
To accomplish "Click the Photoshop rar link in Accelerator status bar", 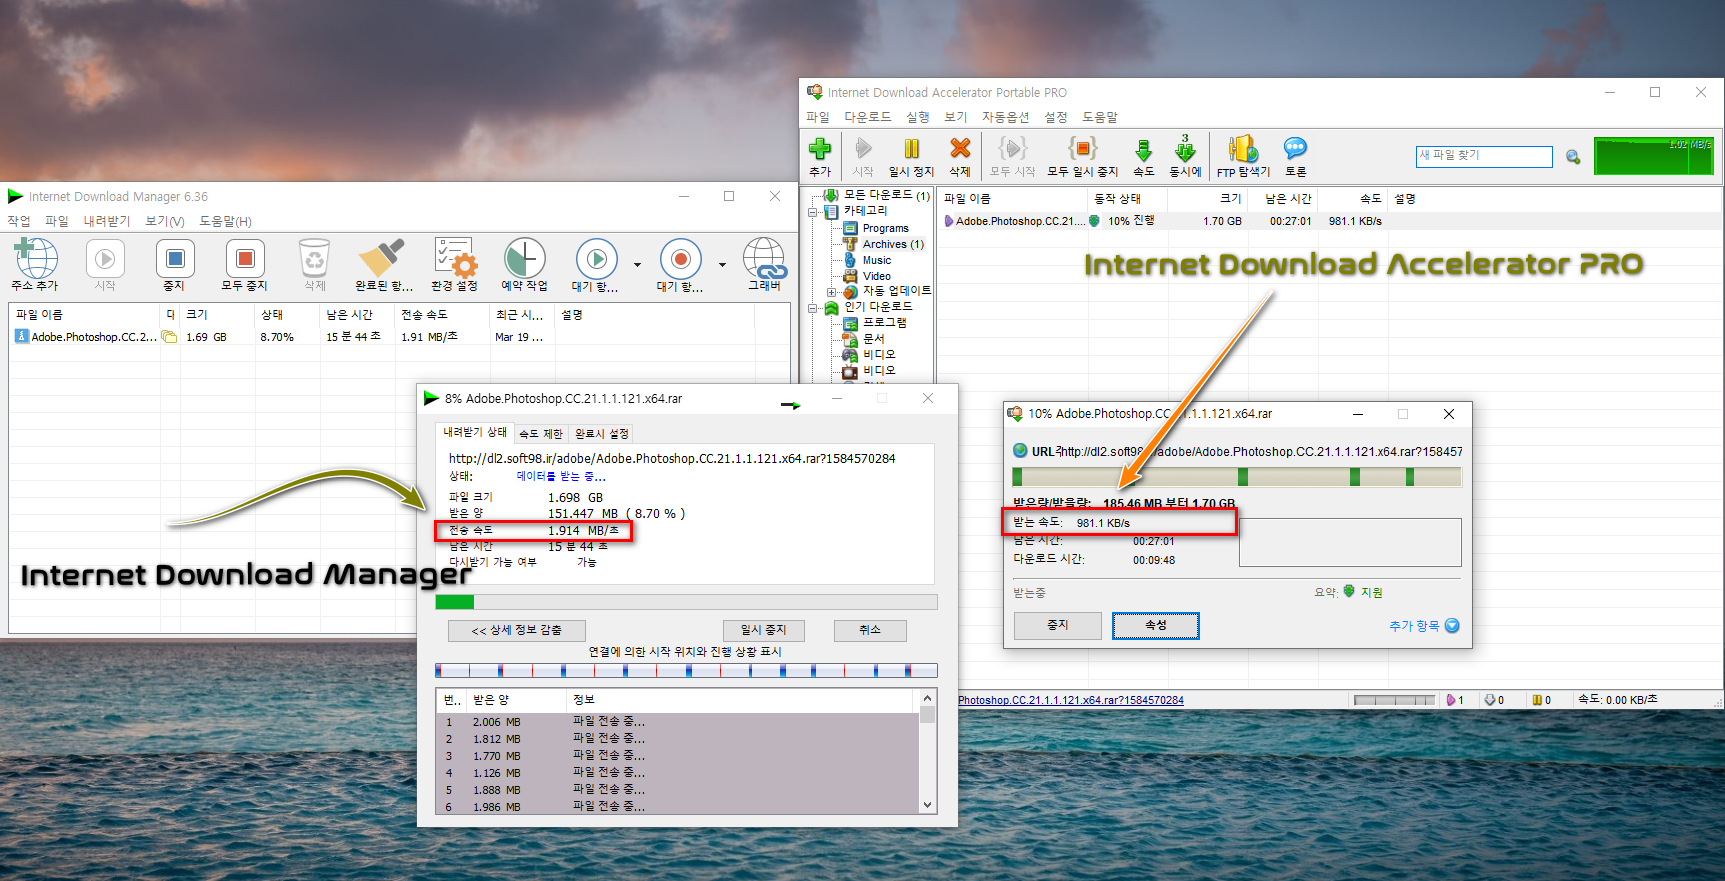I will coord(1071,700).
